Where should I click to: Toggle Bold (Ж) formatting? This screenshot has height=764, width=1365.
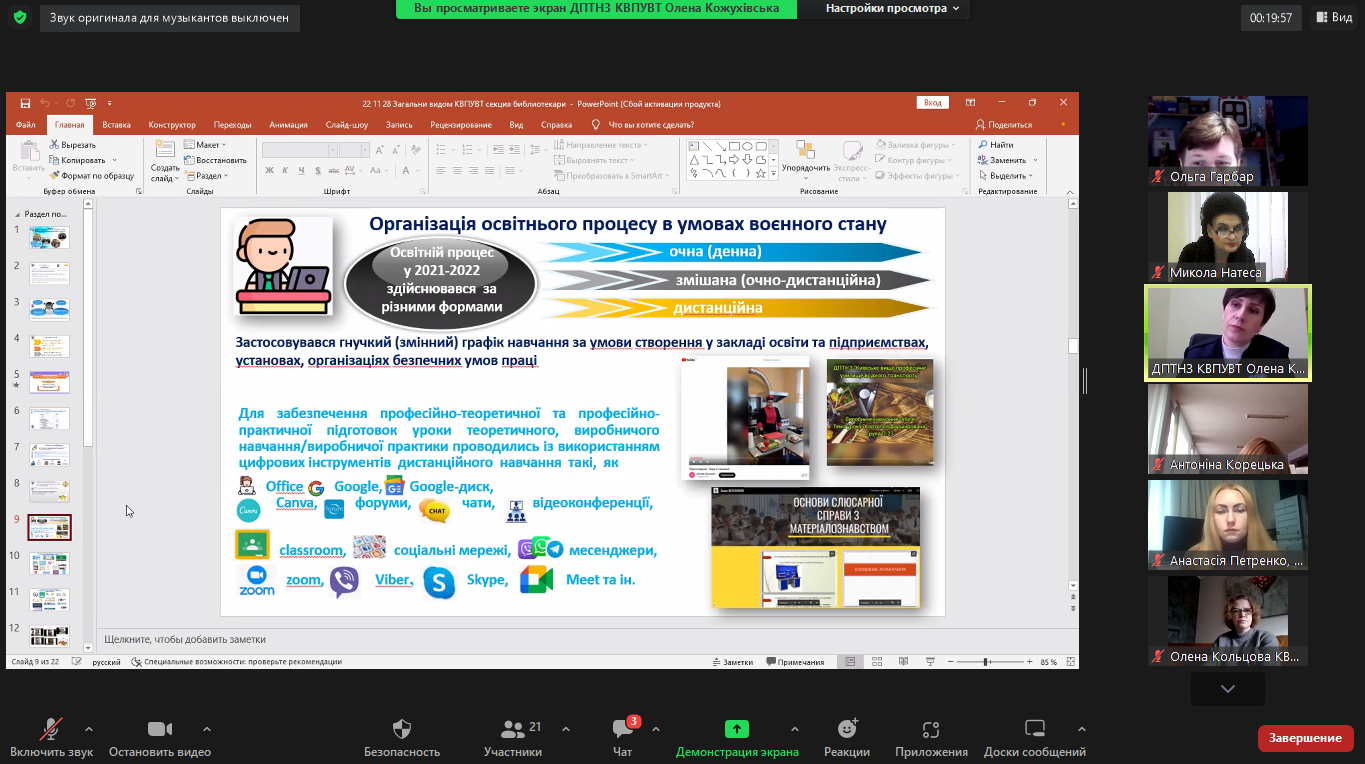[x=270, y=171]
